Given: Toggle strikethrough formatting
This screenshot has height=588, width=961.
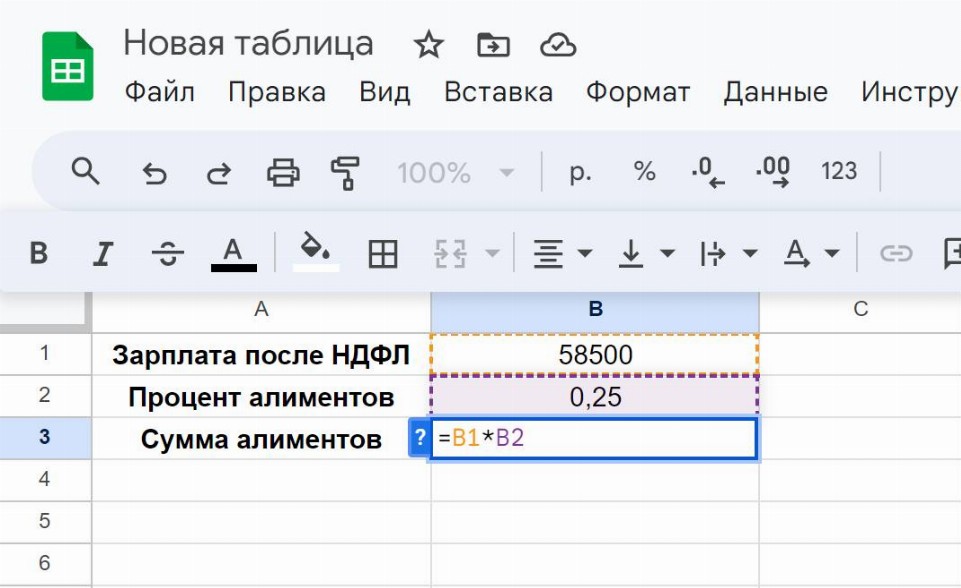Looking at the screenshot, I should tap(167, 254).
